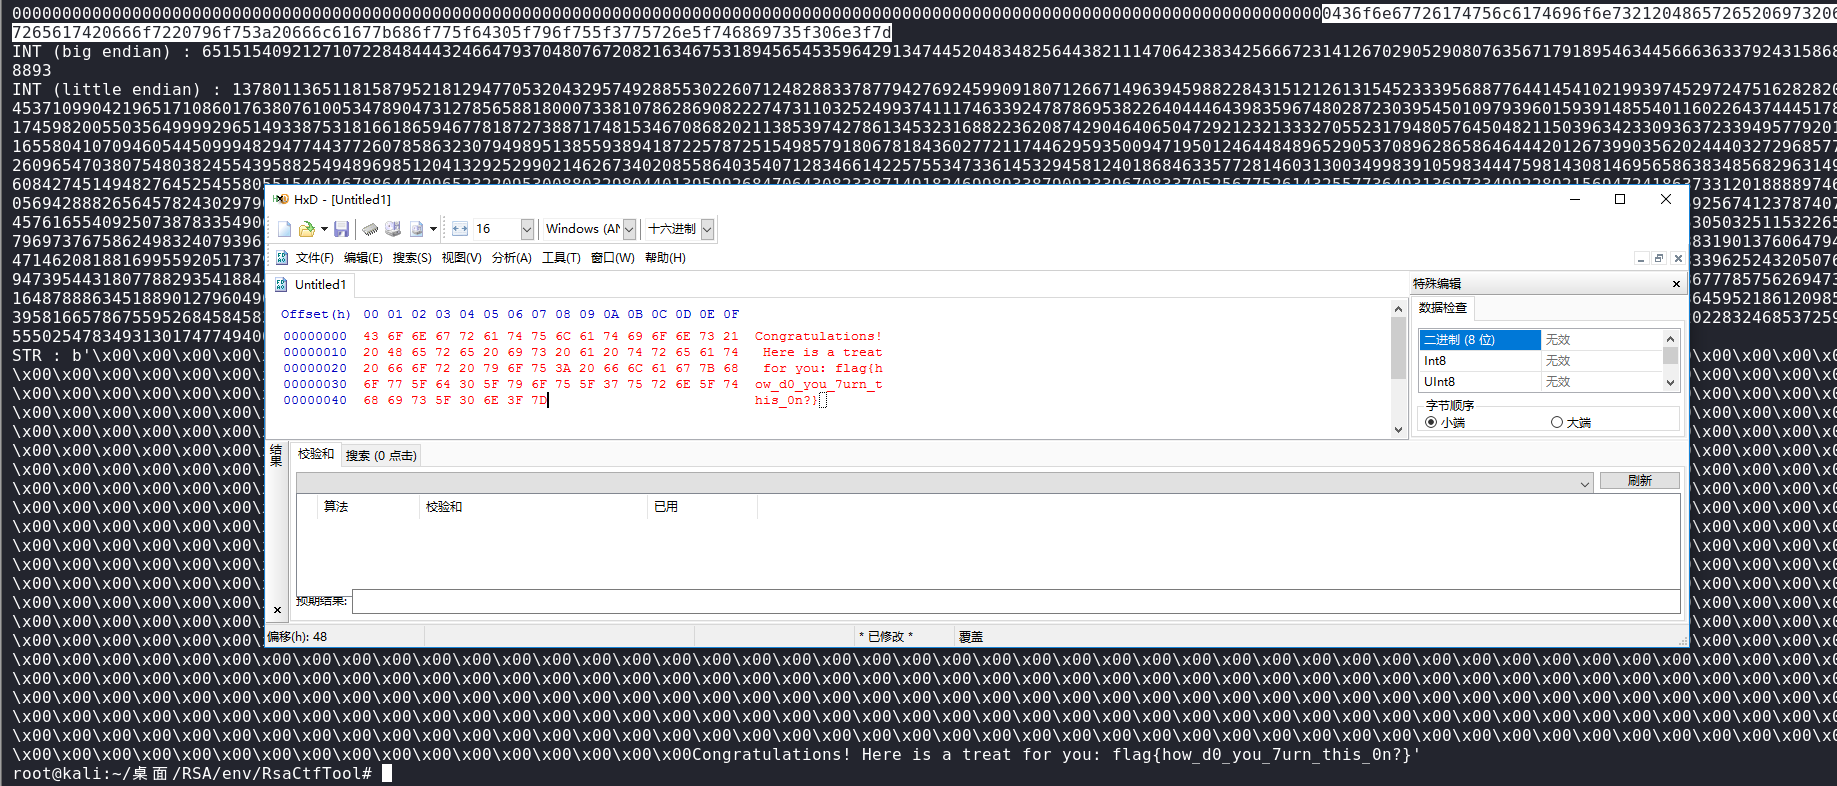Image resolution: width=1837 pixels, height=786 pixels.
Task: Click the 已修改 status bar entry
Action: (885, 637)
